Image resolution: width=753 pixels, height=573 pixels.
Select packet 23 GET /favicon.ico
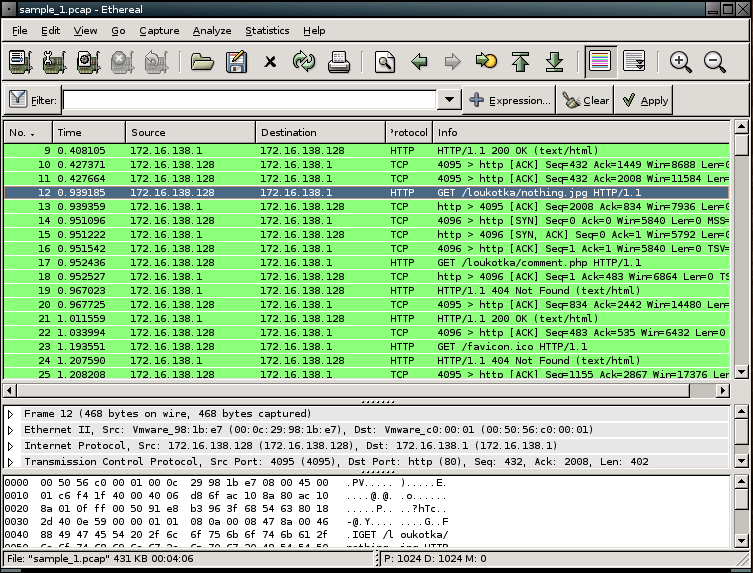(x=366, y=347)
